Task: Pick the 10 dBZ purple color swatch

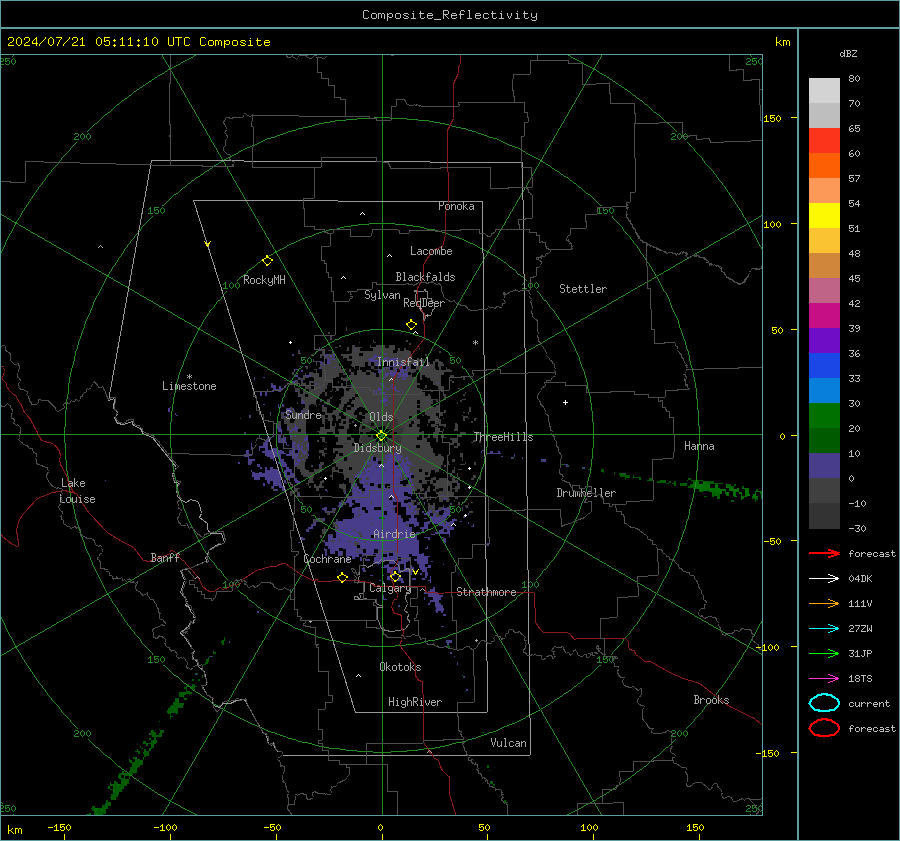Action: 824,465
